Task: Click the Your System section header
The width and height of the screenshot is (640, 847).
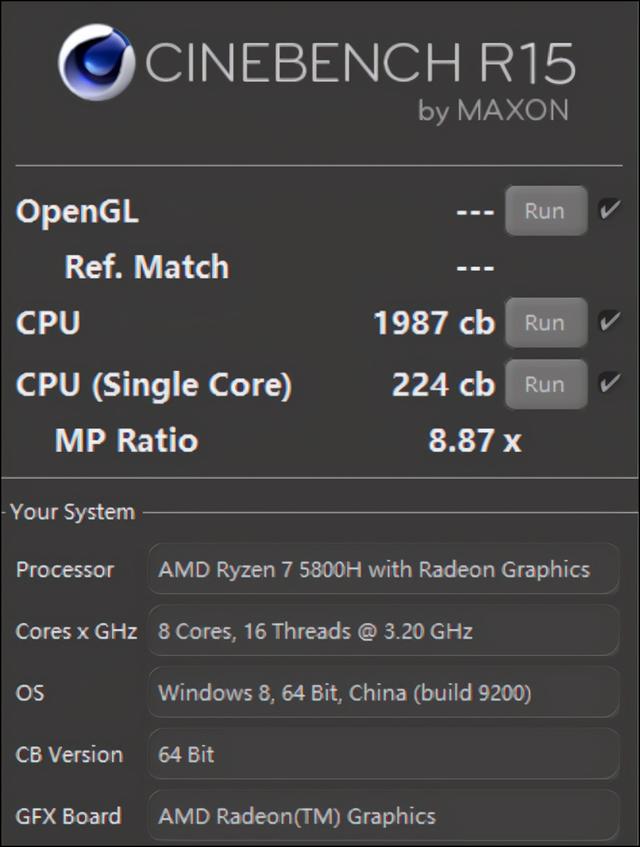Action: click(72, 512)
